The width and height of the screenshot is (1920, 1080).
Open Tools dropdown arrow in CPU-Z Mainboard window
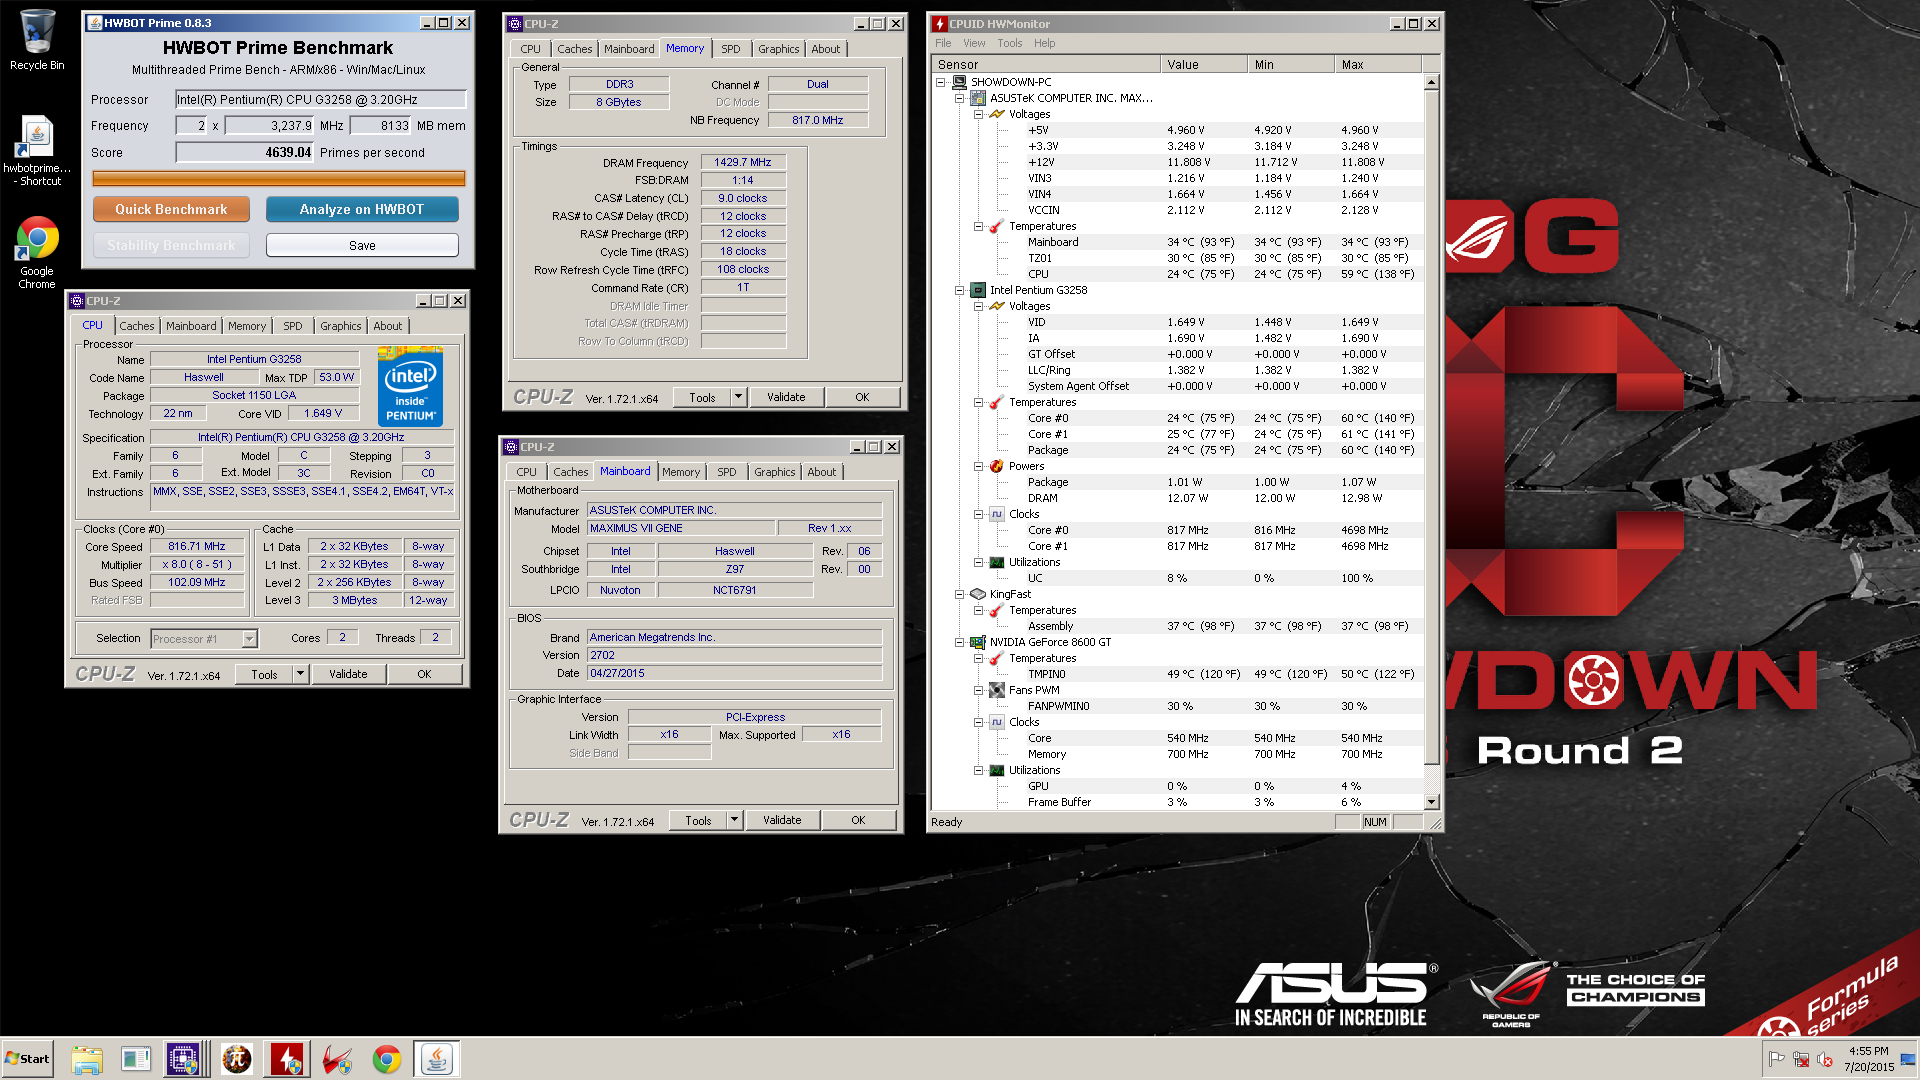[x=734, y=820]
